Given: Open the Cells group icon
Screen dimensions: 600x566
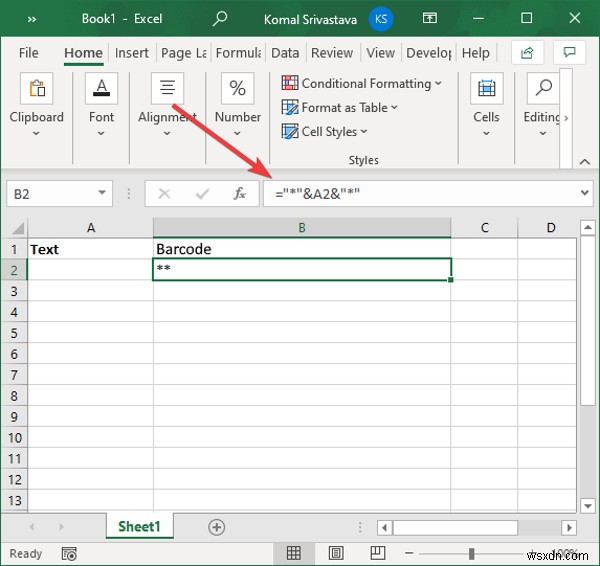Looking at the screenshot, I should 486,88.
